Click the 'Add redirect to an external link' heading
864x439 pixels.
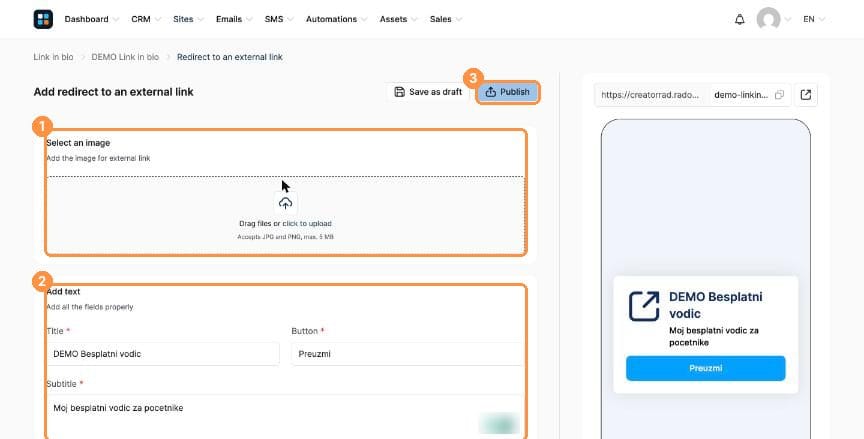114,92
